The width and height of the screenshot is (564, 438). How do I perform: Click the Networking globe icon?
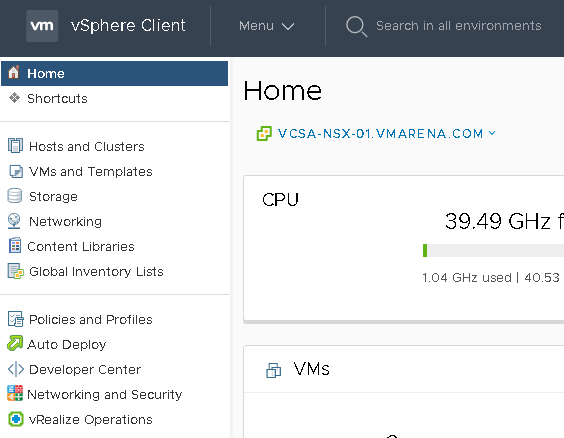(14, 221)
